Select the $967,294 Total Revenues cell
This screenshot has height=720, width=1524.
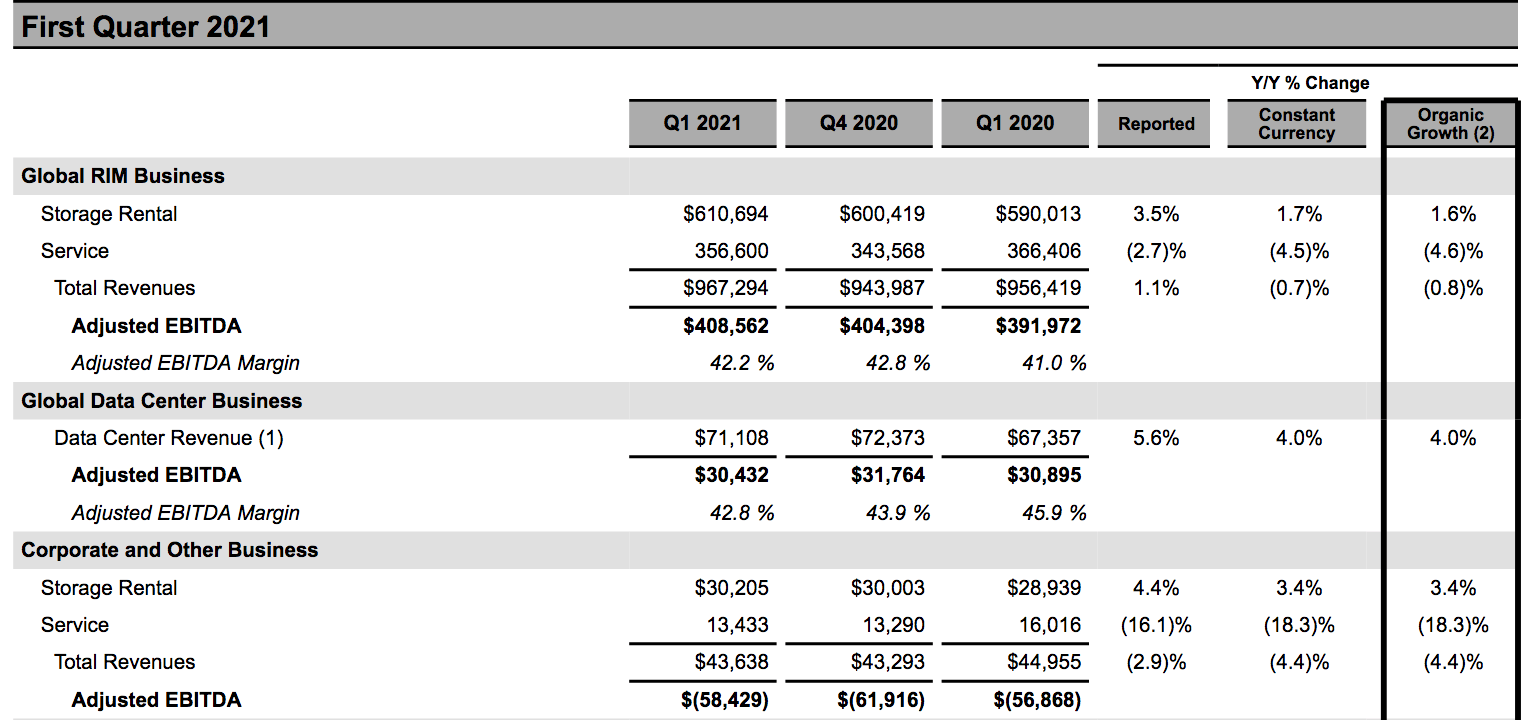click(726, 288)
